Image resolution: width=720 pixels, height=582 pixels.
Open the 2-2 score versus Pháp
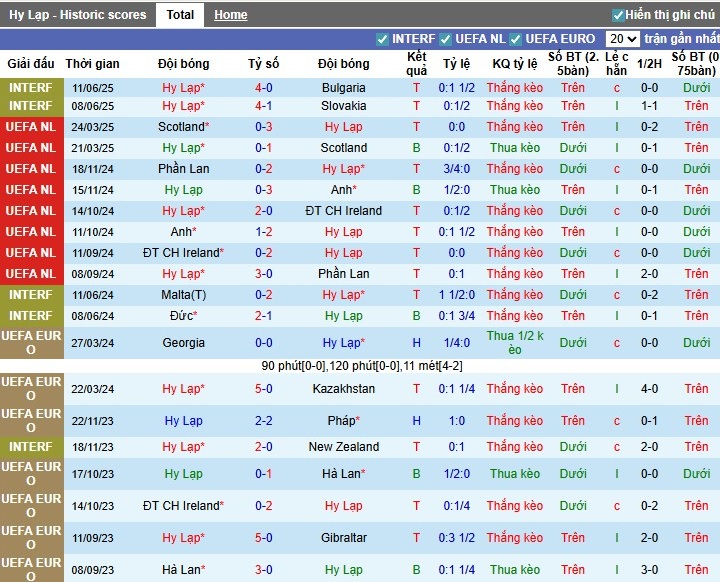click(x=263, y=422)
